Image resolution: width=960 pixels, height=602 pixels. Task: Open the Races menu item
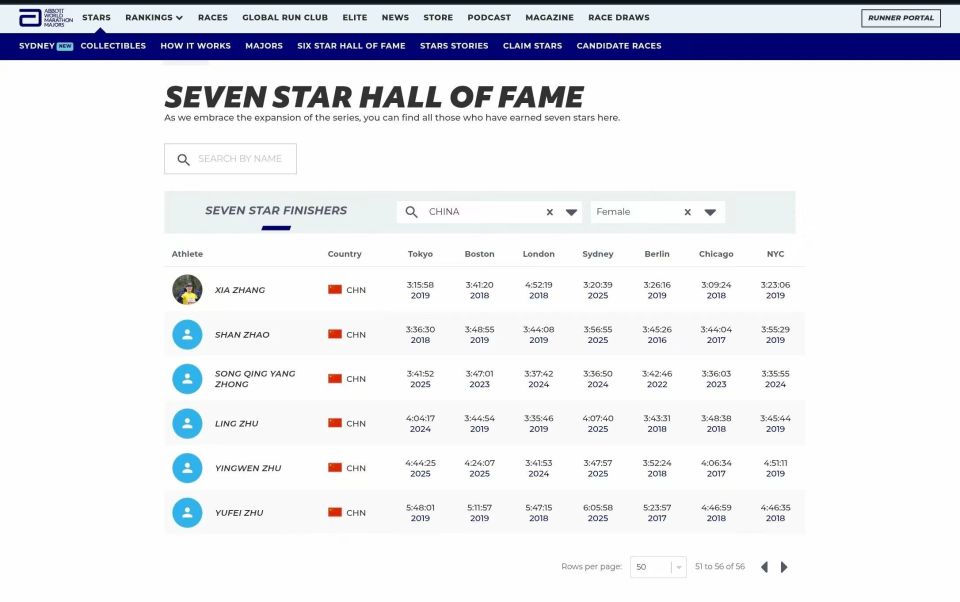pyautogui.click(x=213, y=18)
